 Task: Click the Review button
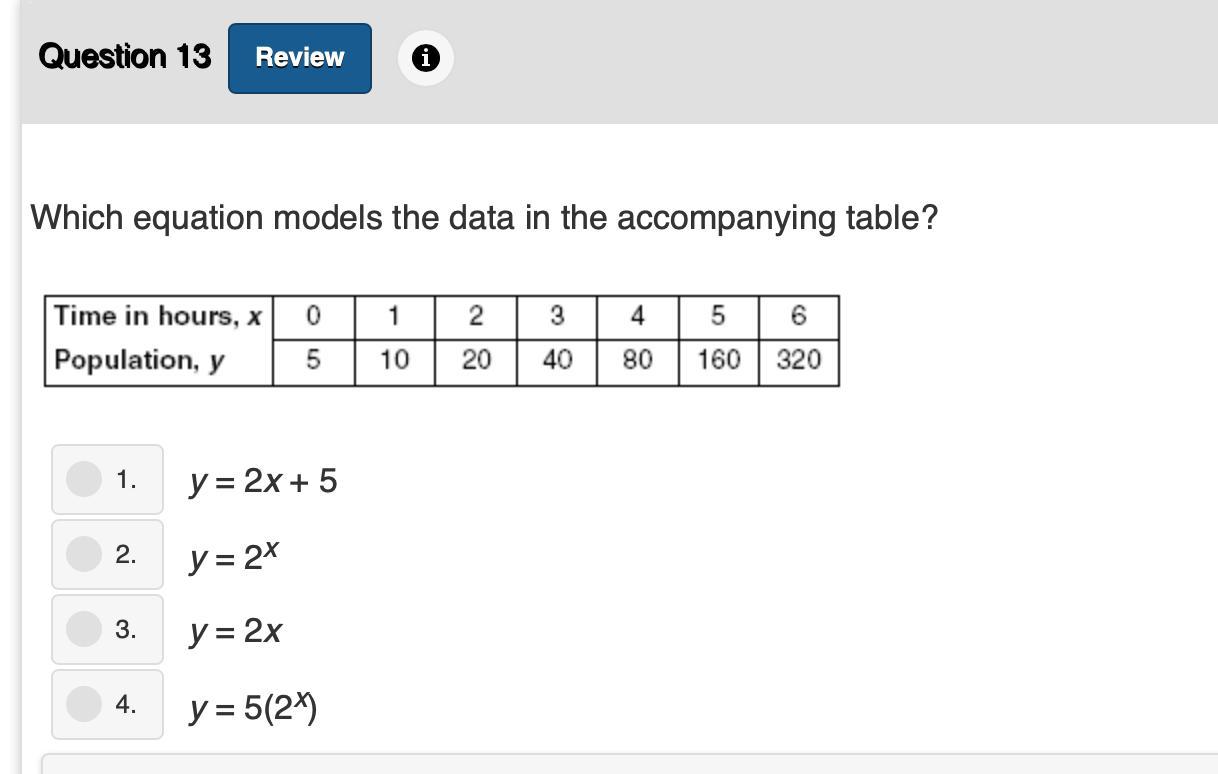pos(300,58)
